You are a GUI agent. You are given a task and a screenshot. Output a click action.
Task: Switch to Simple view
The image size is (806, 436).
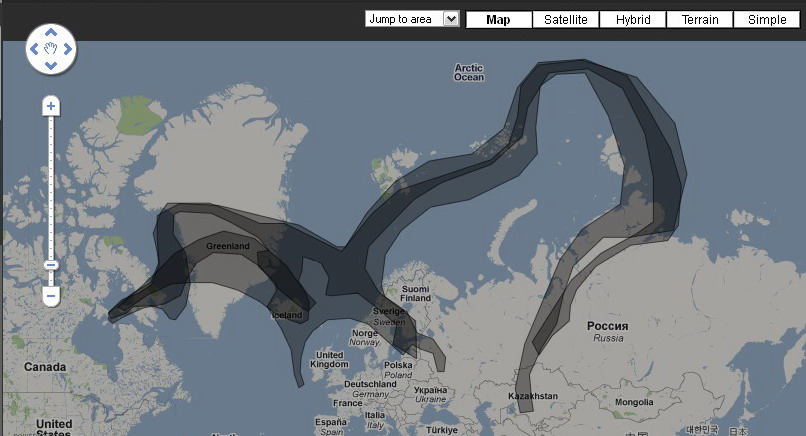[767, 20]
